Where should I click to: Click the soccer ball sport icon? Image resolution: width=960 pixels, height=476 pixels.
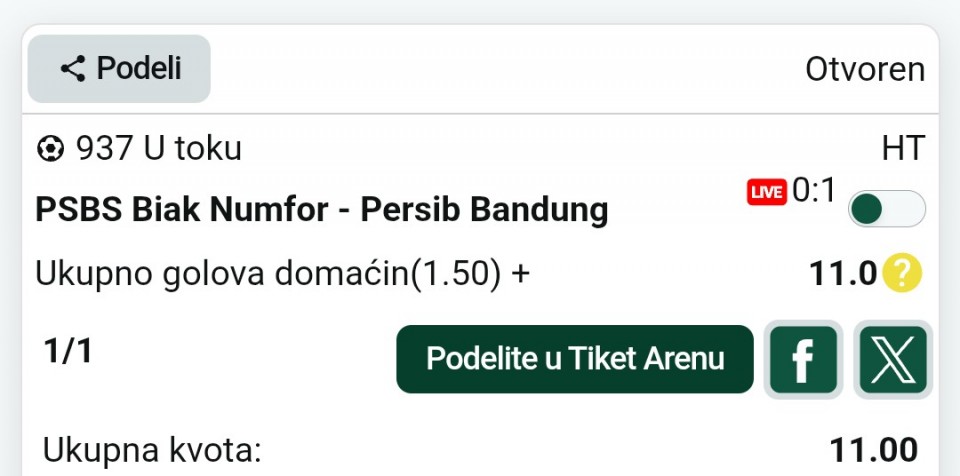click(x=49, y=150)
